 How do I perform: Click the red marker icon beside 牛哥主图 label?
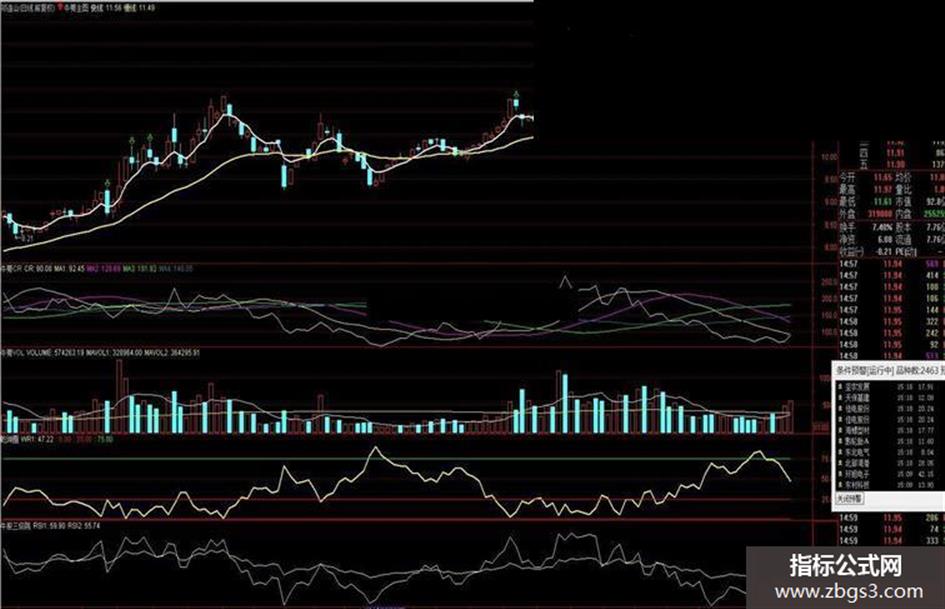click(x=60, y=8)
